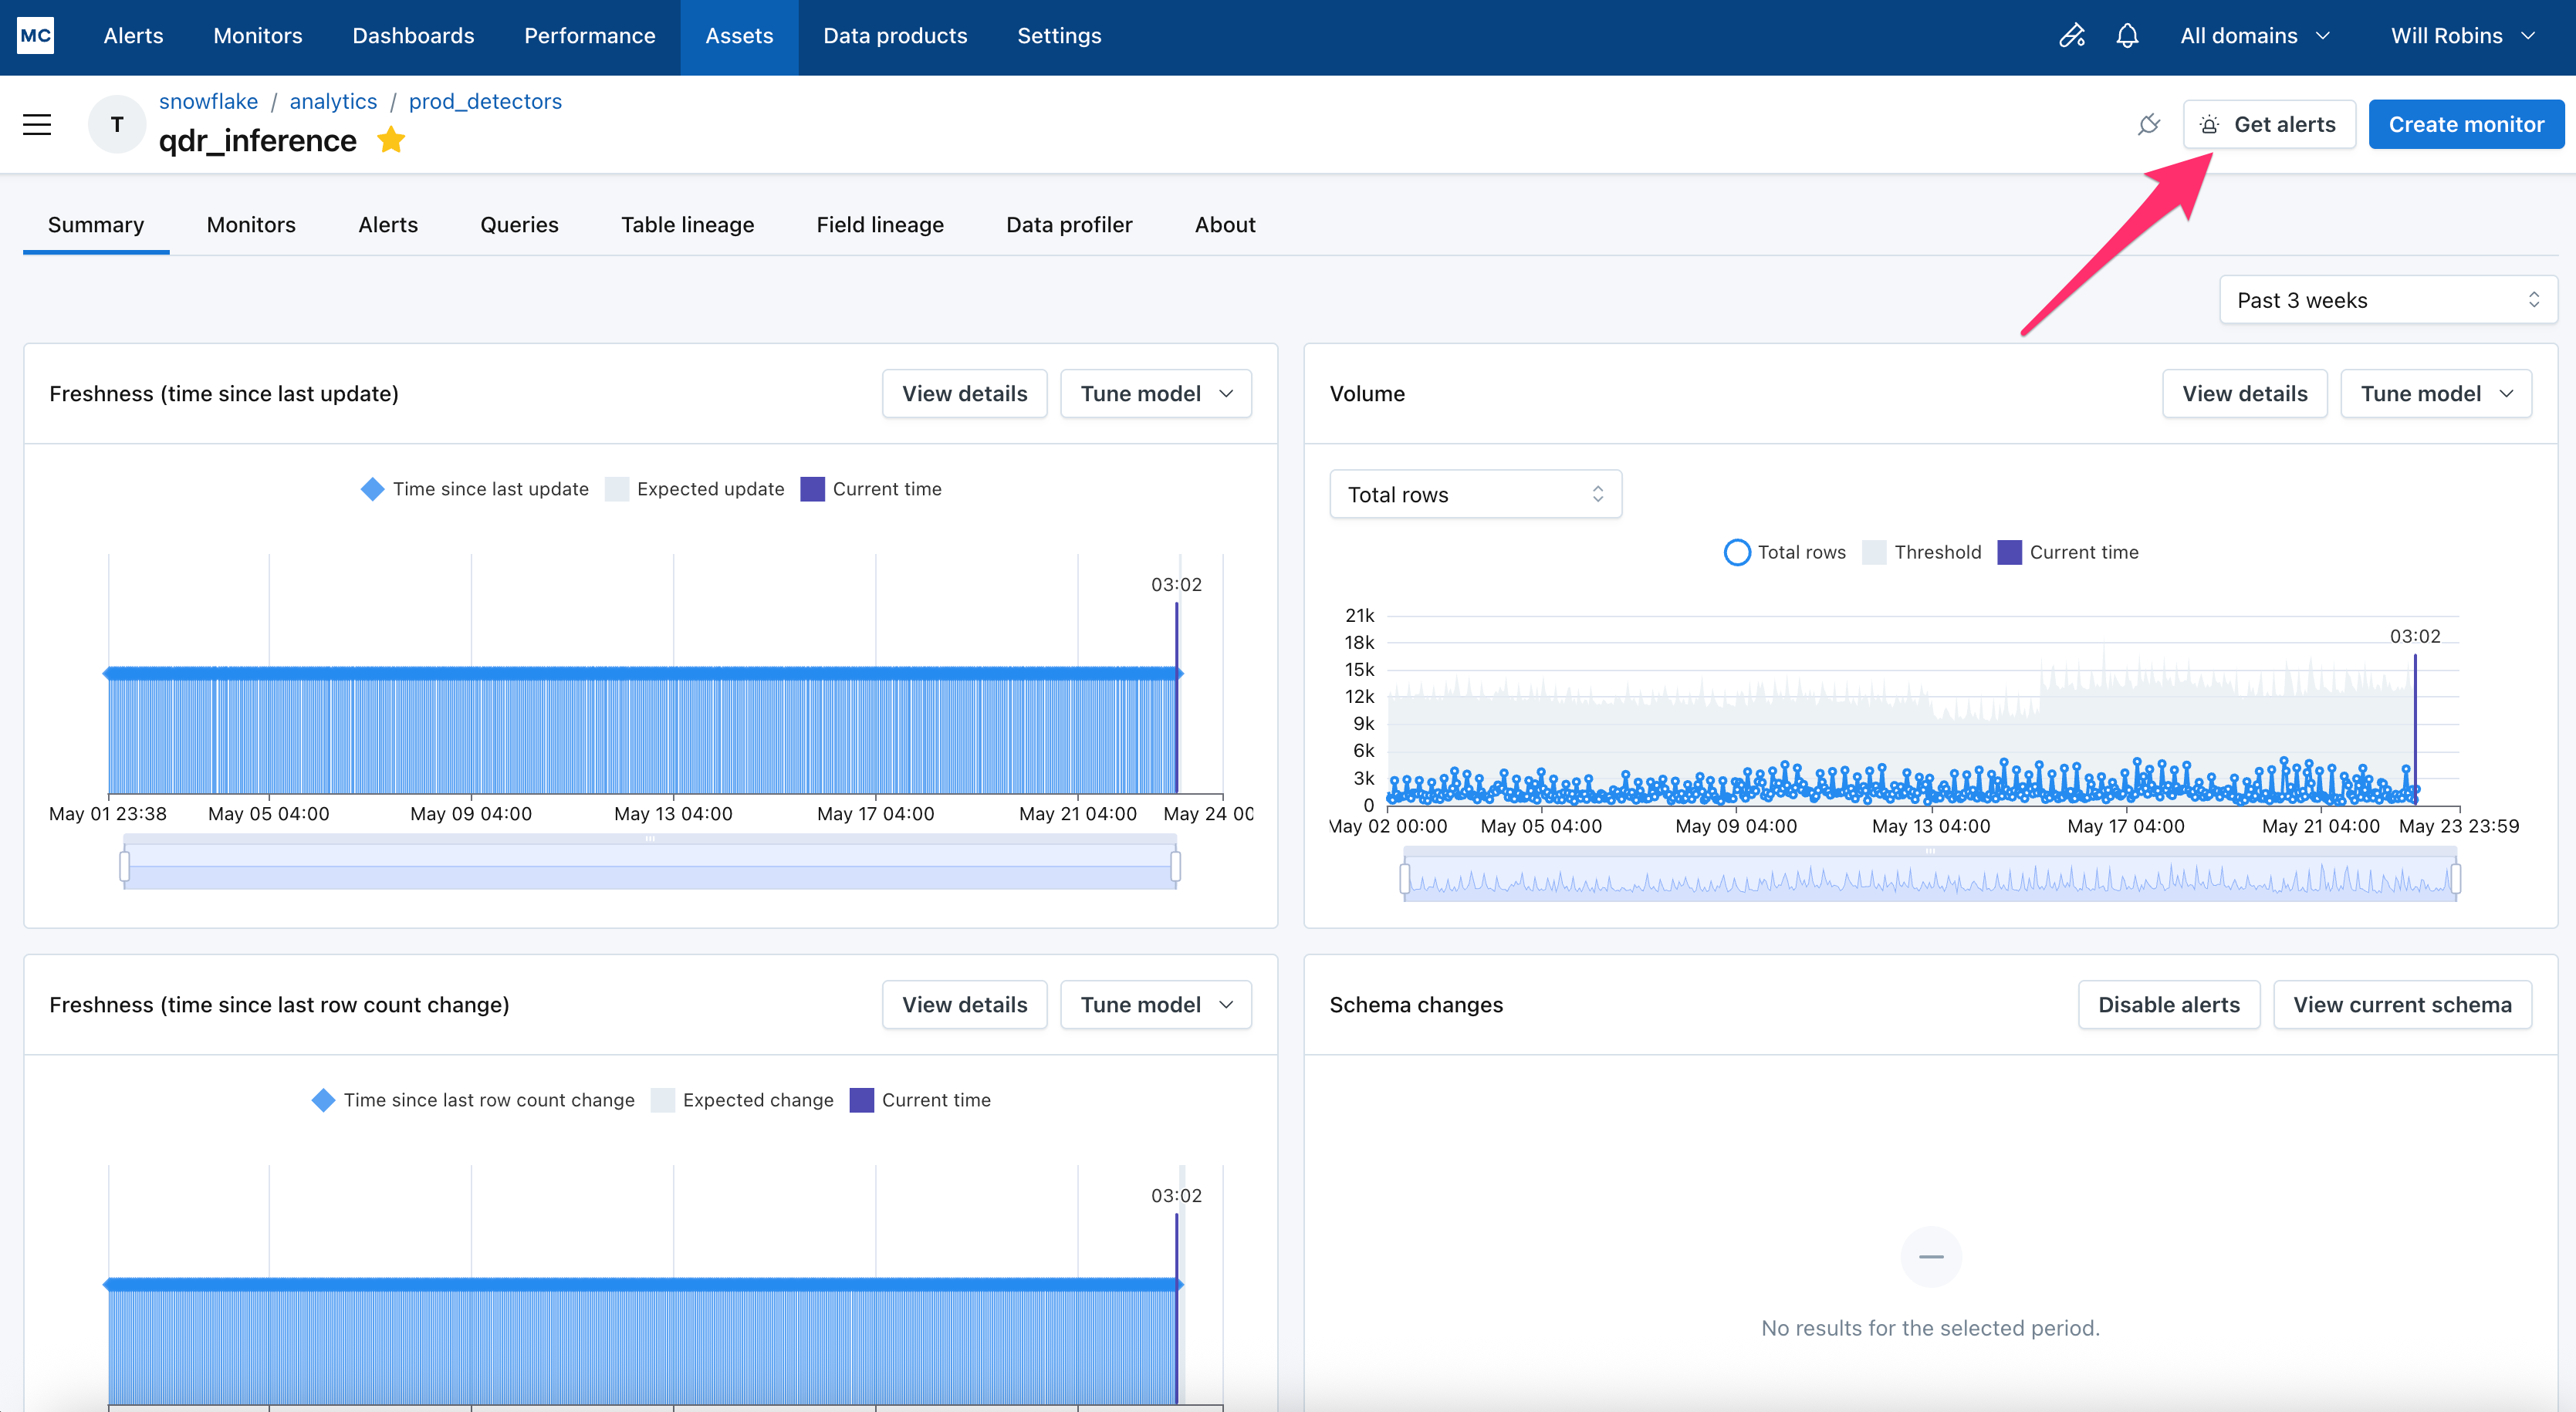The height and width of the screenshot is (1412, 2576).
Task: Click the MC logo home icon
Action: point(36,36)
